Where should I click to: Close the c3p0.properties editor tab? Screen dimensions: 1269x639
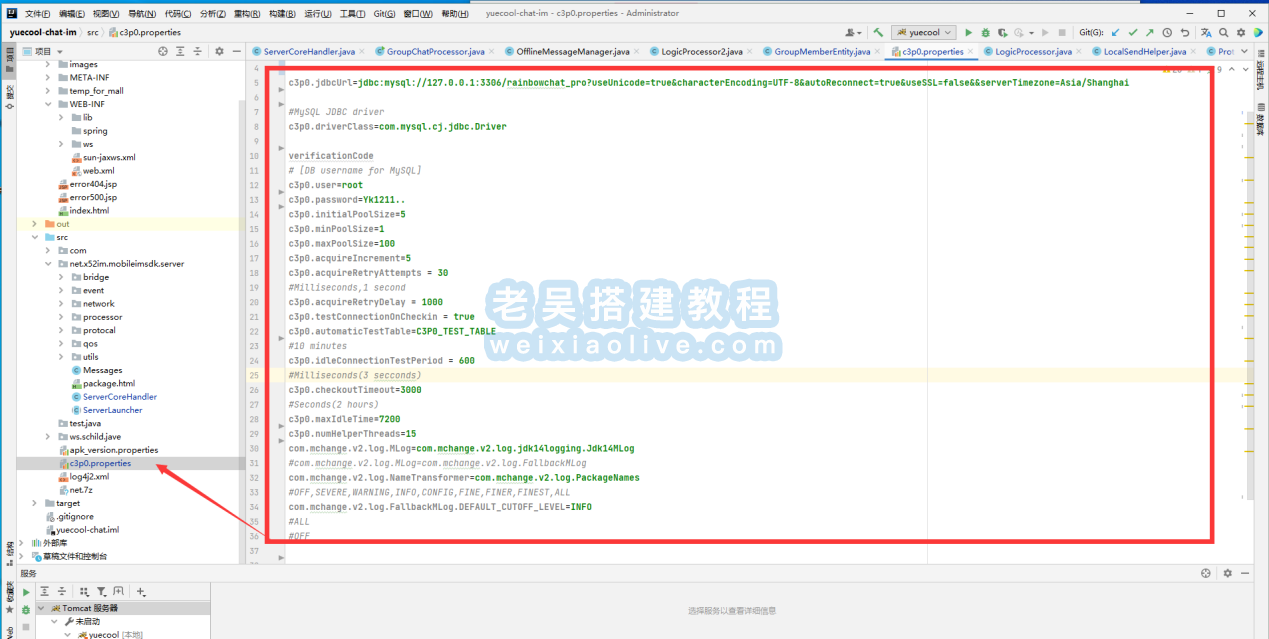pyautogui.click(x=972, y=51)
